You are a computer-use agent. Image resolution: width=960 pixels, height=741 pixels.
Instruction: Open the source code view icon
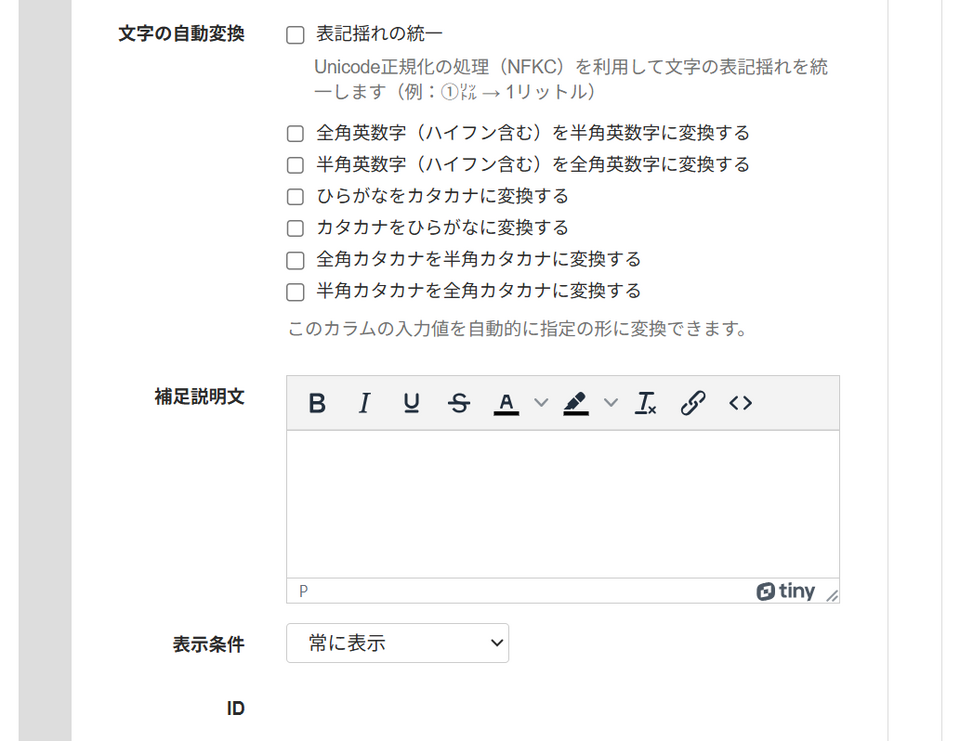tap(740, 403)
